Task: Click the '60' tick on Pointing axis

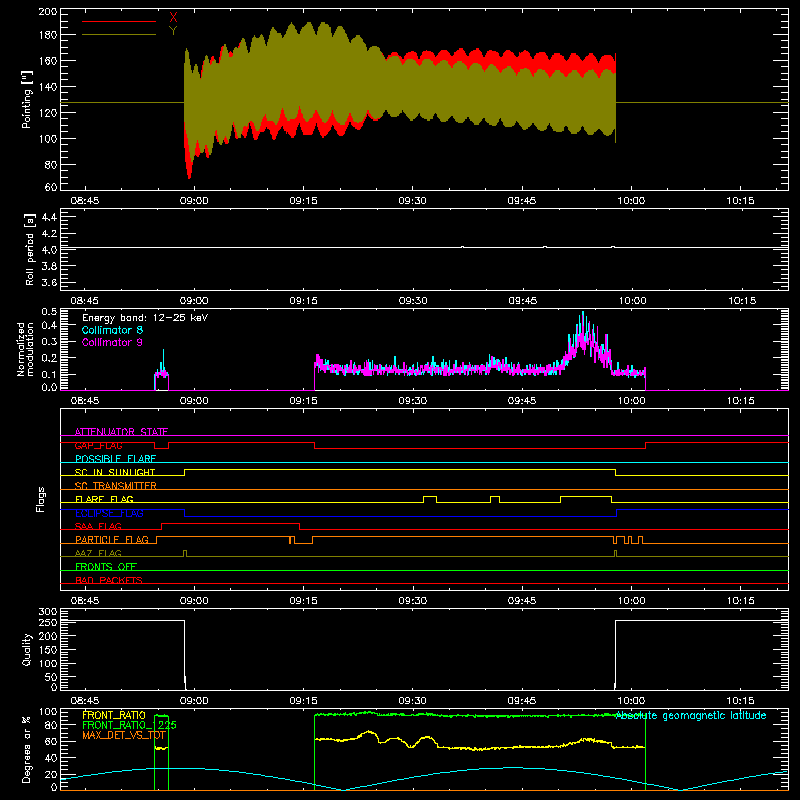Action: point(51,187)
